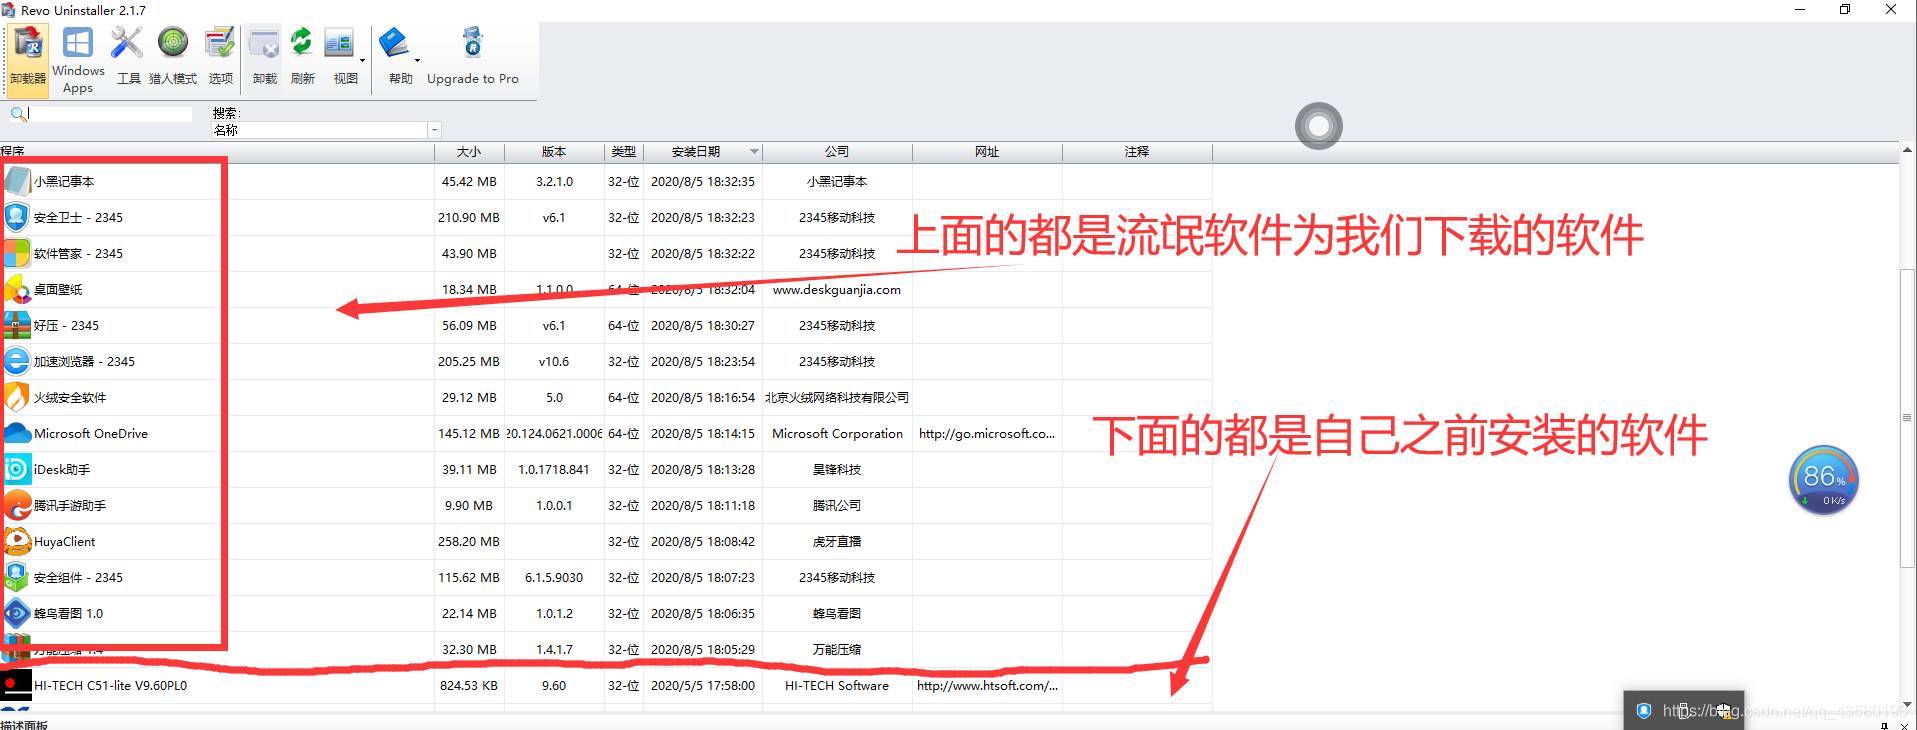The width and height of the screenshot is (1917, 730).
Task: Open the search-by 名称 combo box
Action: 326,130
